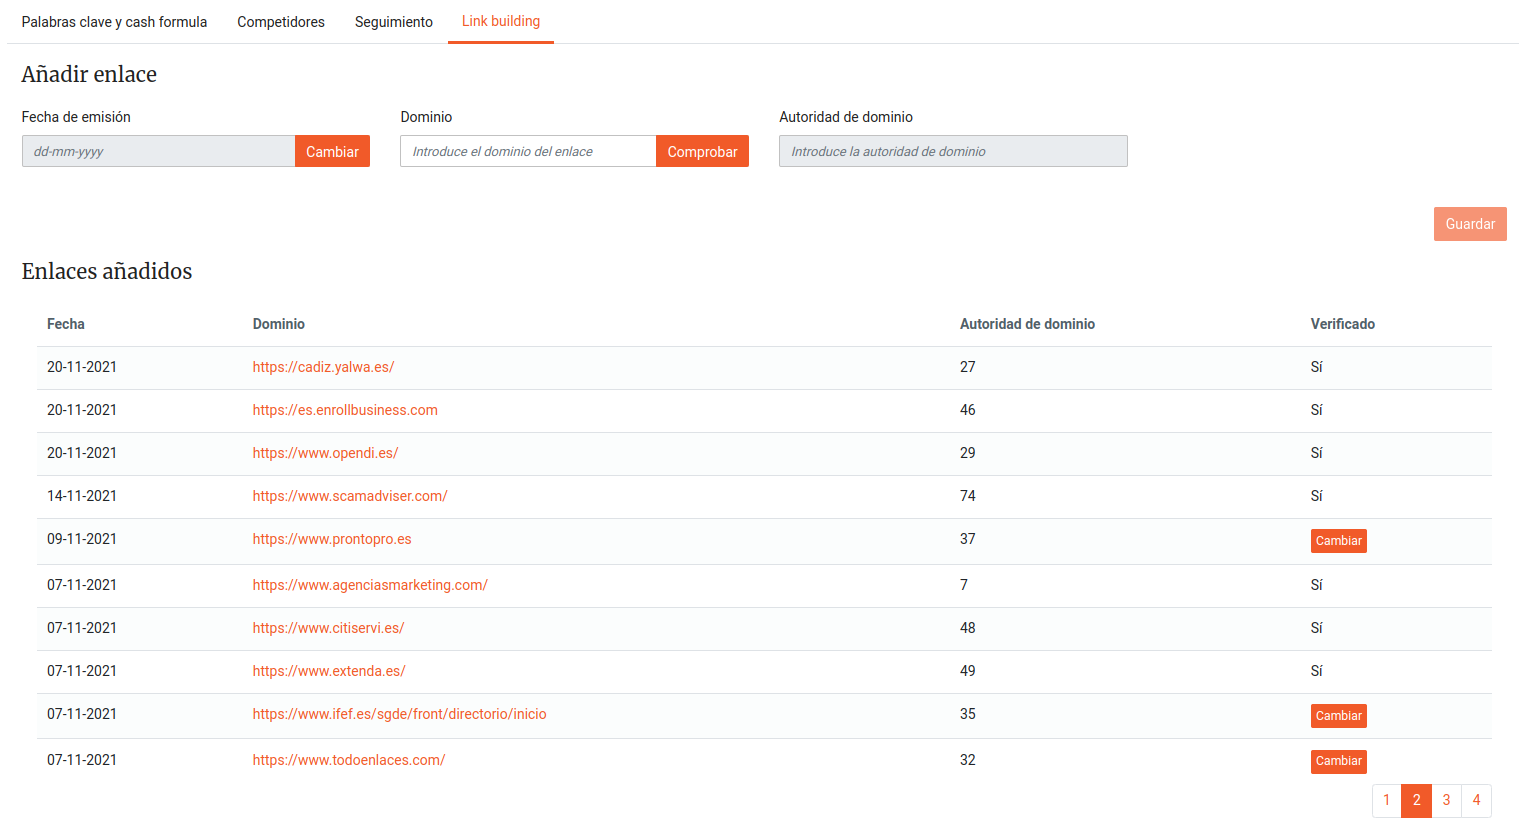1519x839 pixels.
Task: Open the es.enrollbusiness.com link
Action: [x=345, y=410]
